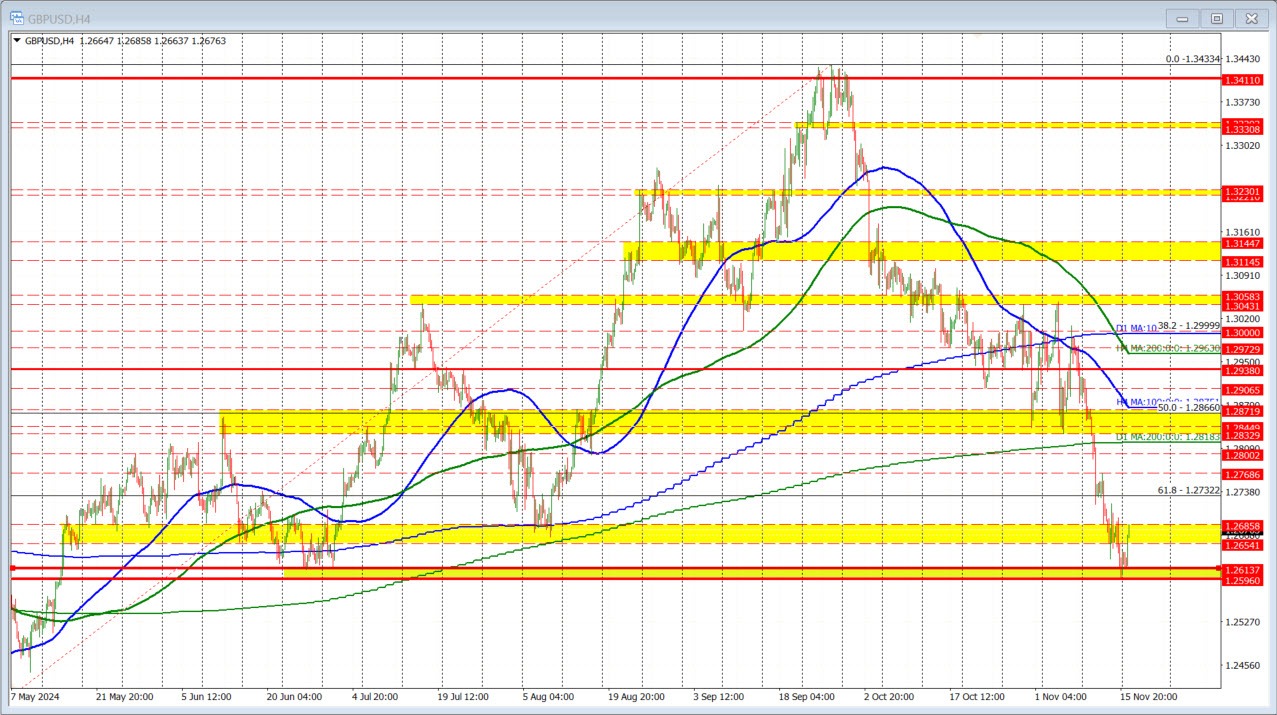Select the red 1.29065 price label
1277x715 pixels.
point(1244,389)
